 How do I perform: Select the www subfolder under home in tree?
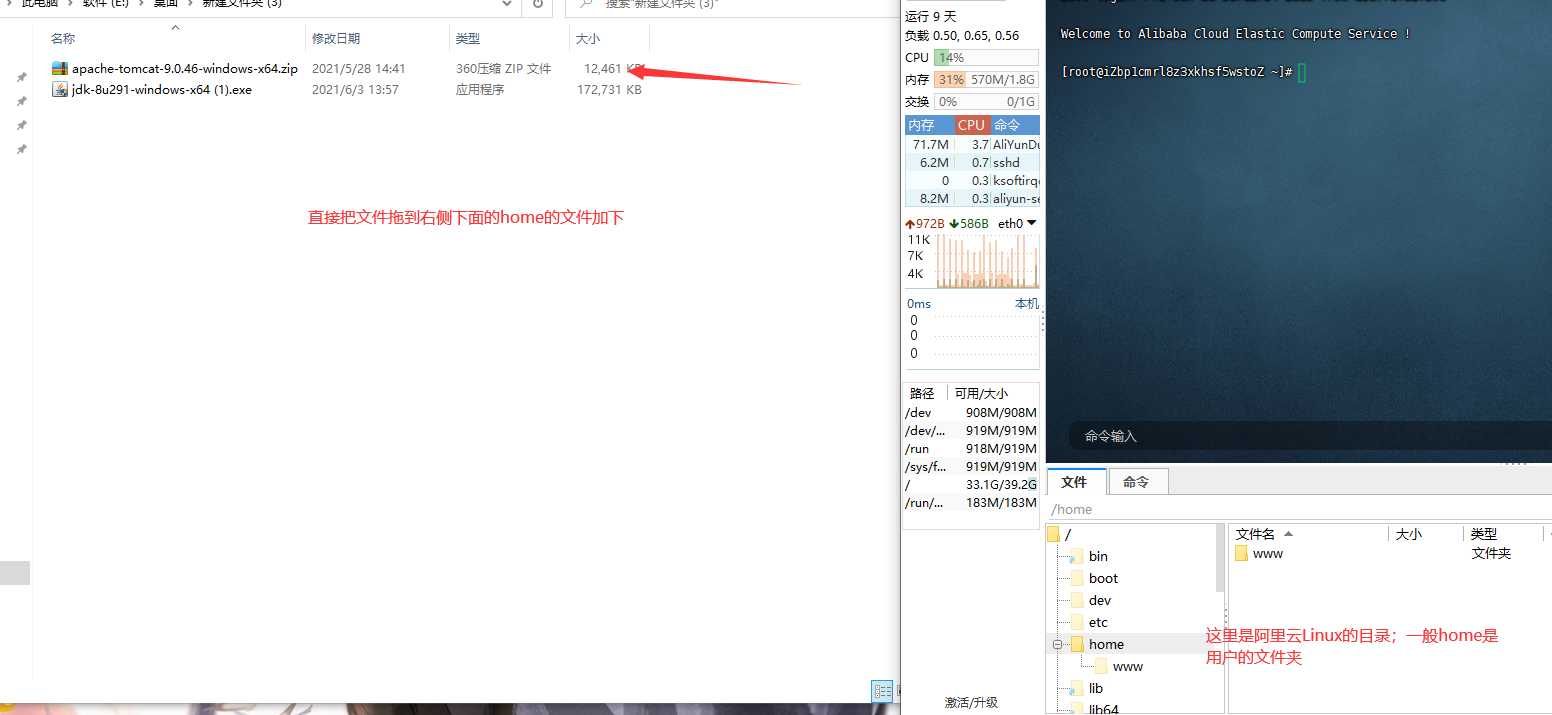(1127, 666)
